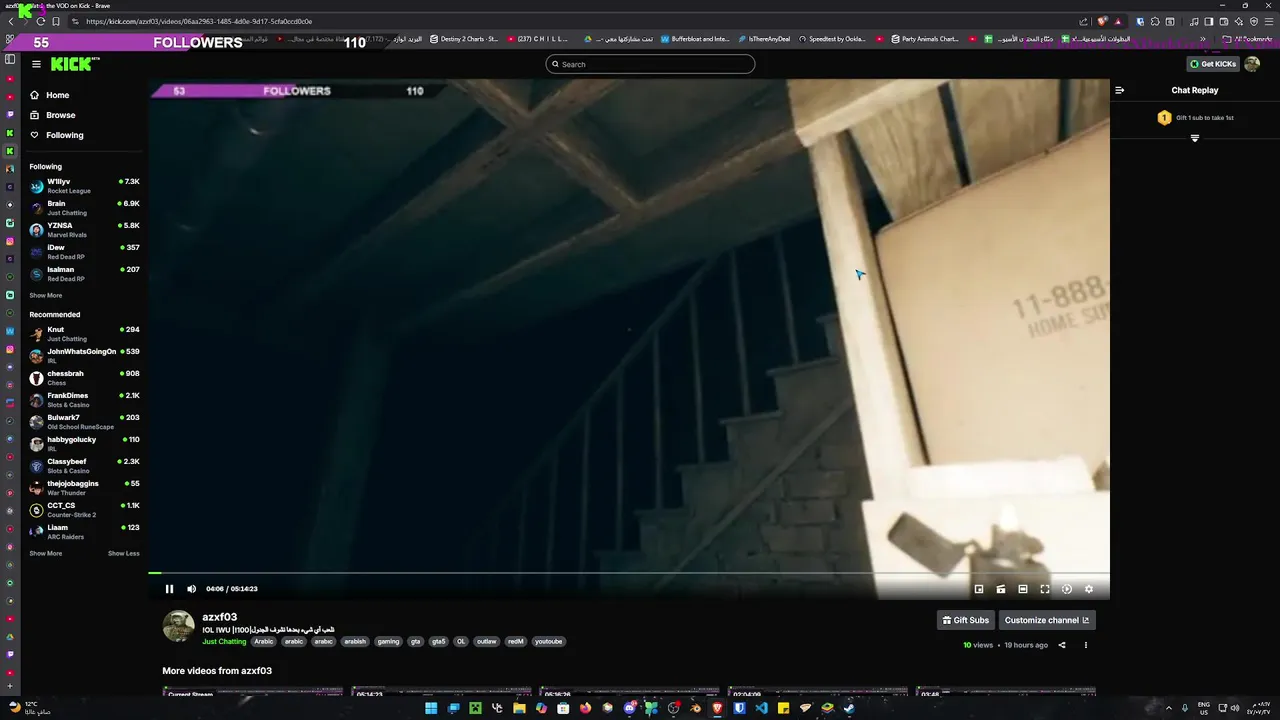
Task: Mute the video player volume
Action: pos(191,589)
